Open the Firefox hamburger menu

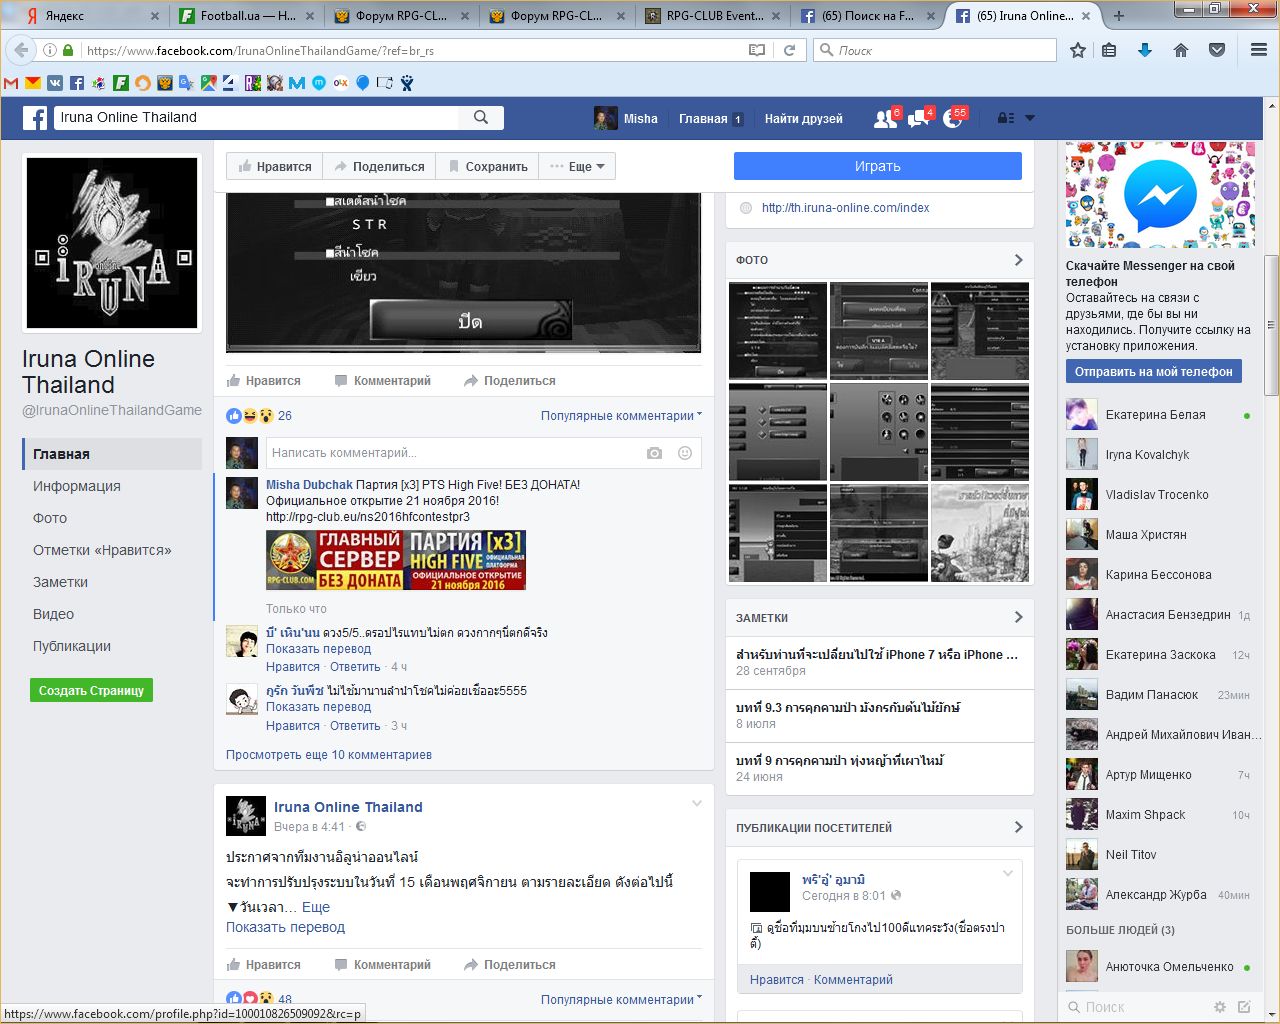(1259, 50)
